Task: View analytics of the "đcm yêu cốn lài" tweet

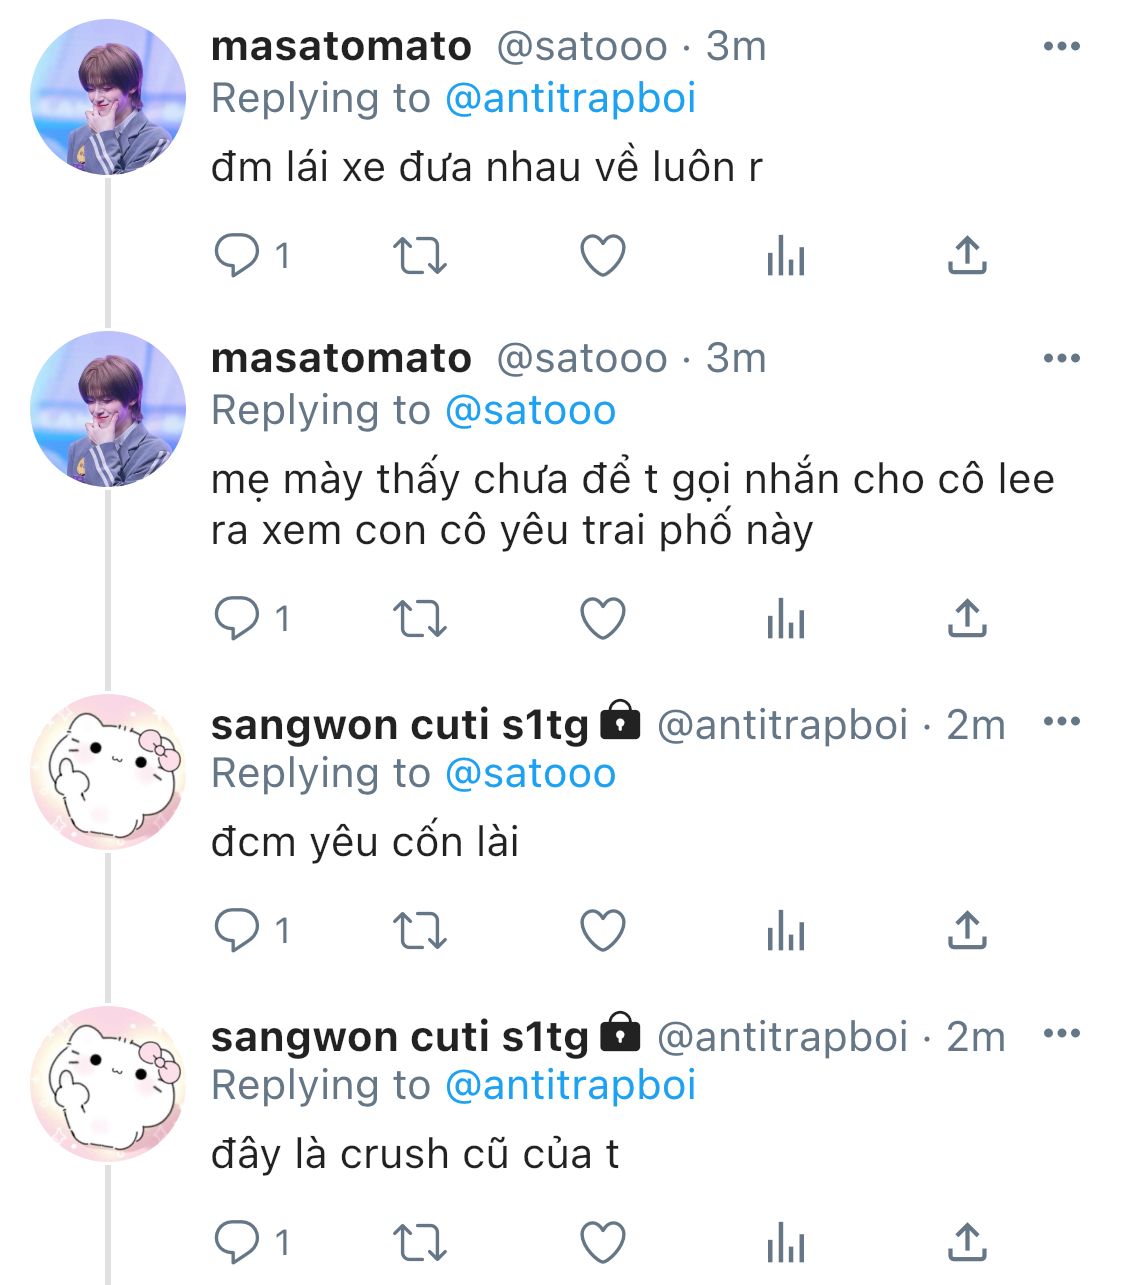Action: click(x=786, y=931)
